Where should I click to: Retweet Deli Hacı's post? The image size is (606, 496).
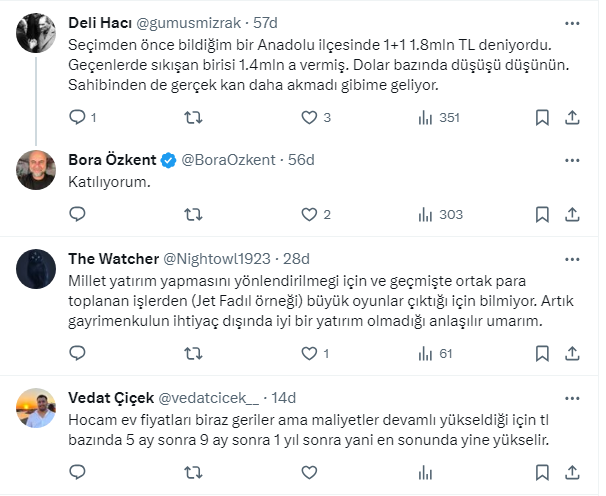194,118
